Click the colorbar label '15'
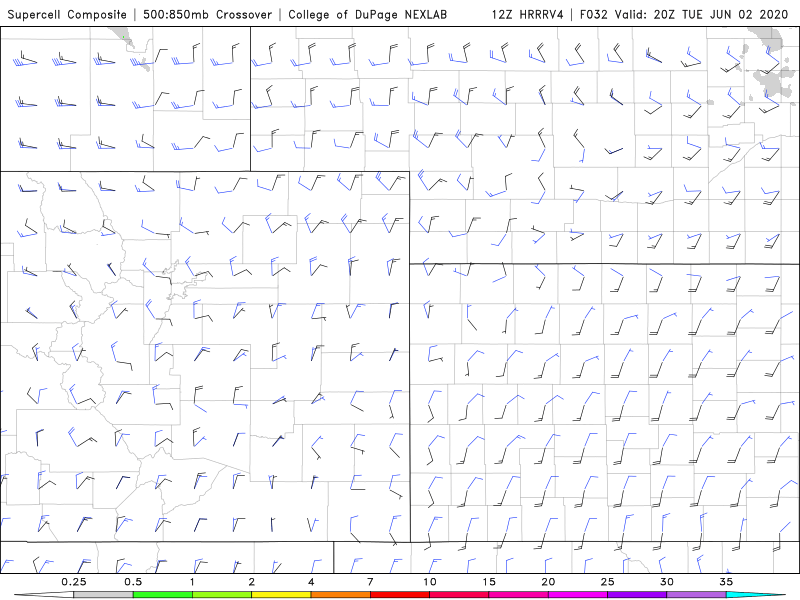 pos(489,582)
